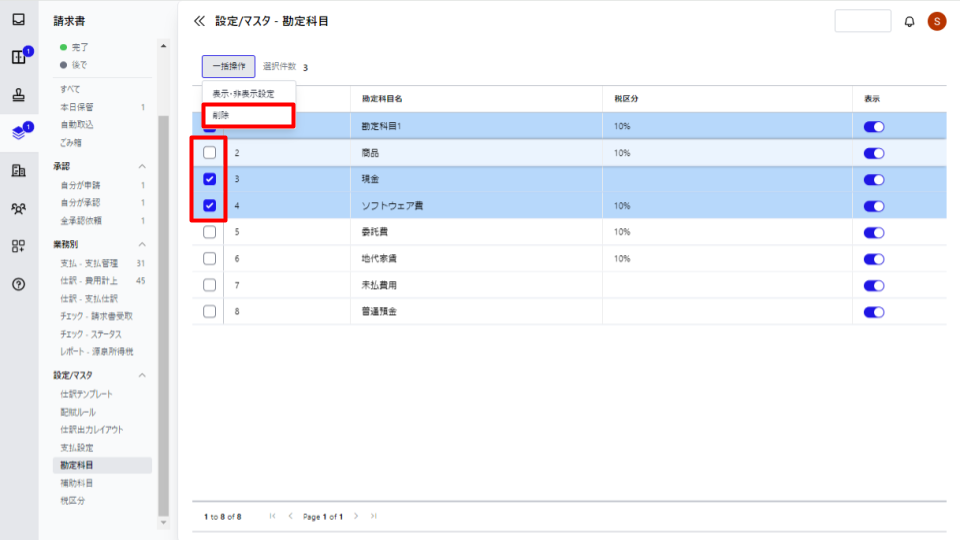Click the stamp approval icon in sidebar
Image resolution: width=960 pixels, height=540 pixels.
[x=18, y=95]
